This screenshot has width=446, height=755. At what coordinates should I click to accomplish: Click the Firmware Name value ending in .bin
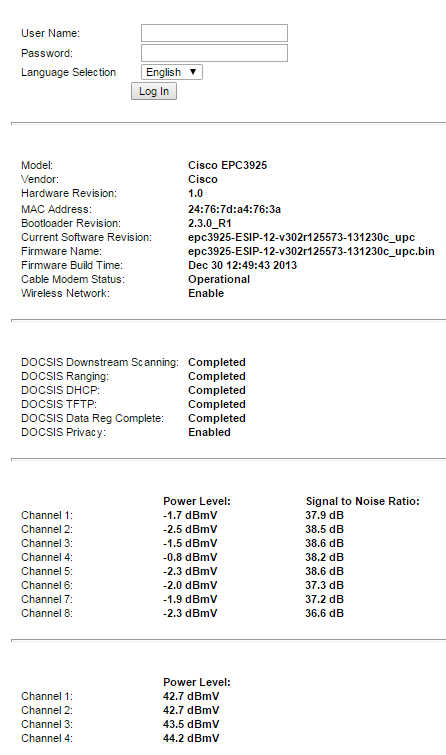point(311,251)
